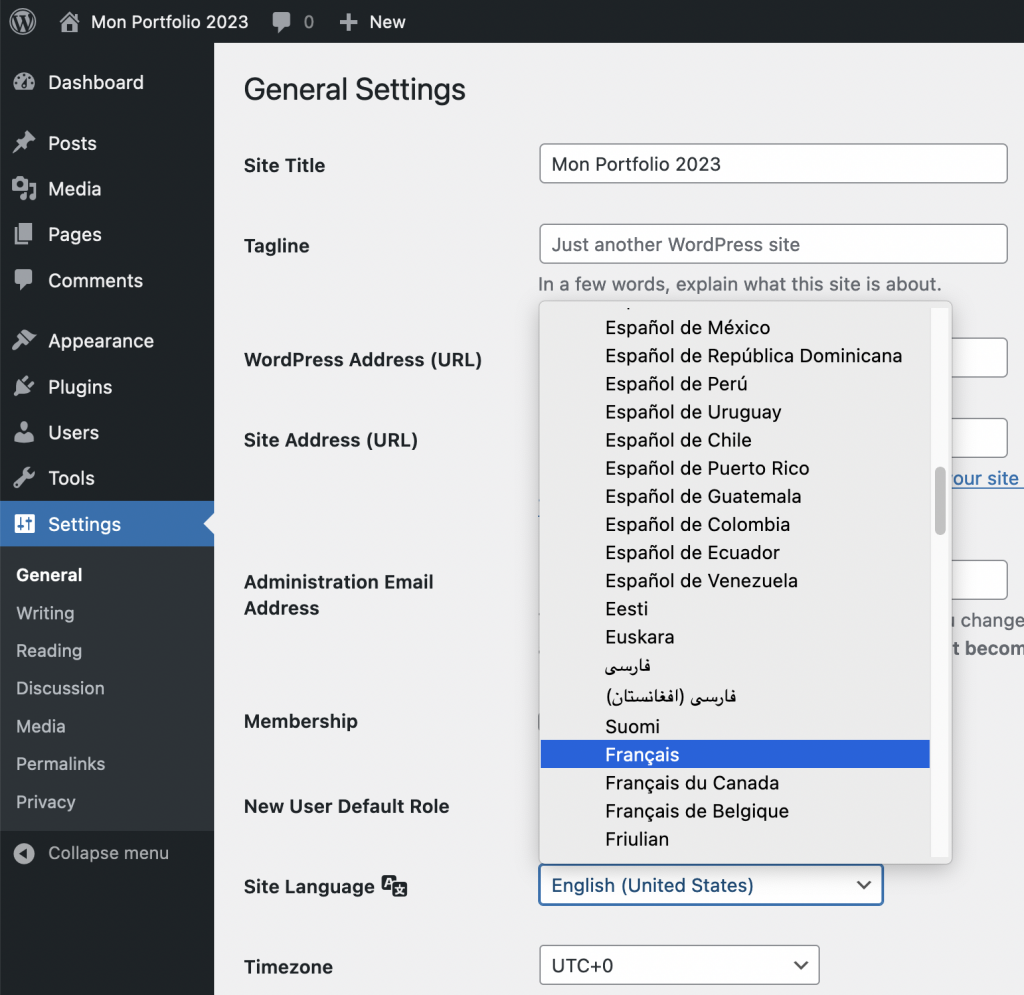Open the Permalinks settings submenu
This screenshot has height=995, width=1024.
60,764
